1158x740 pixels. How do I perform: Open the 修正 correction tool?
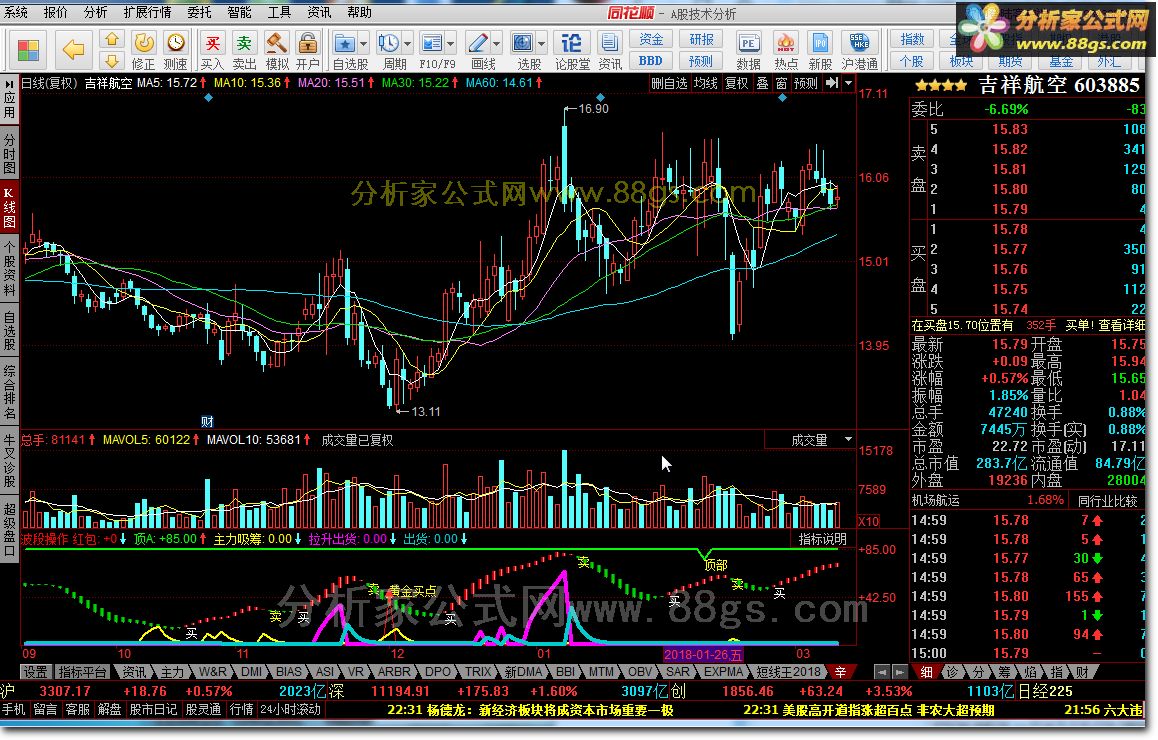(143, 50)
